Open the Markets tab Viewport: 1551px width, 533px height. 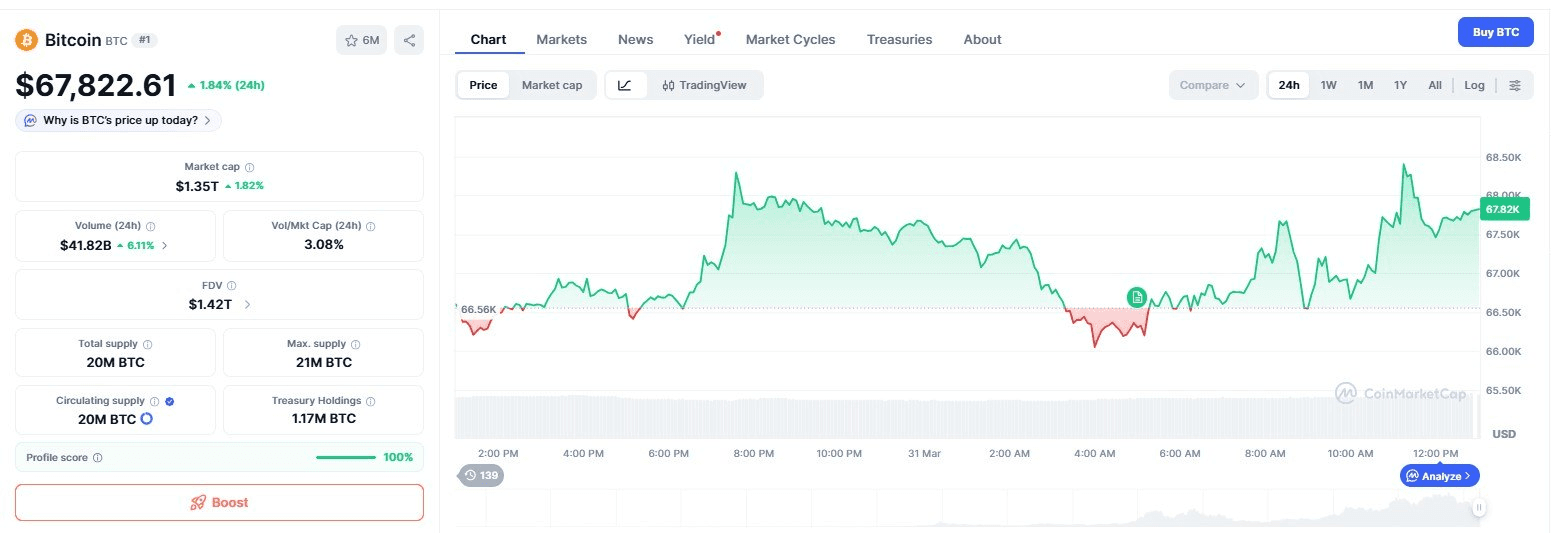coord(561,39)
